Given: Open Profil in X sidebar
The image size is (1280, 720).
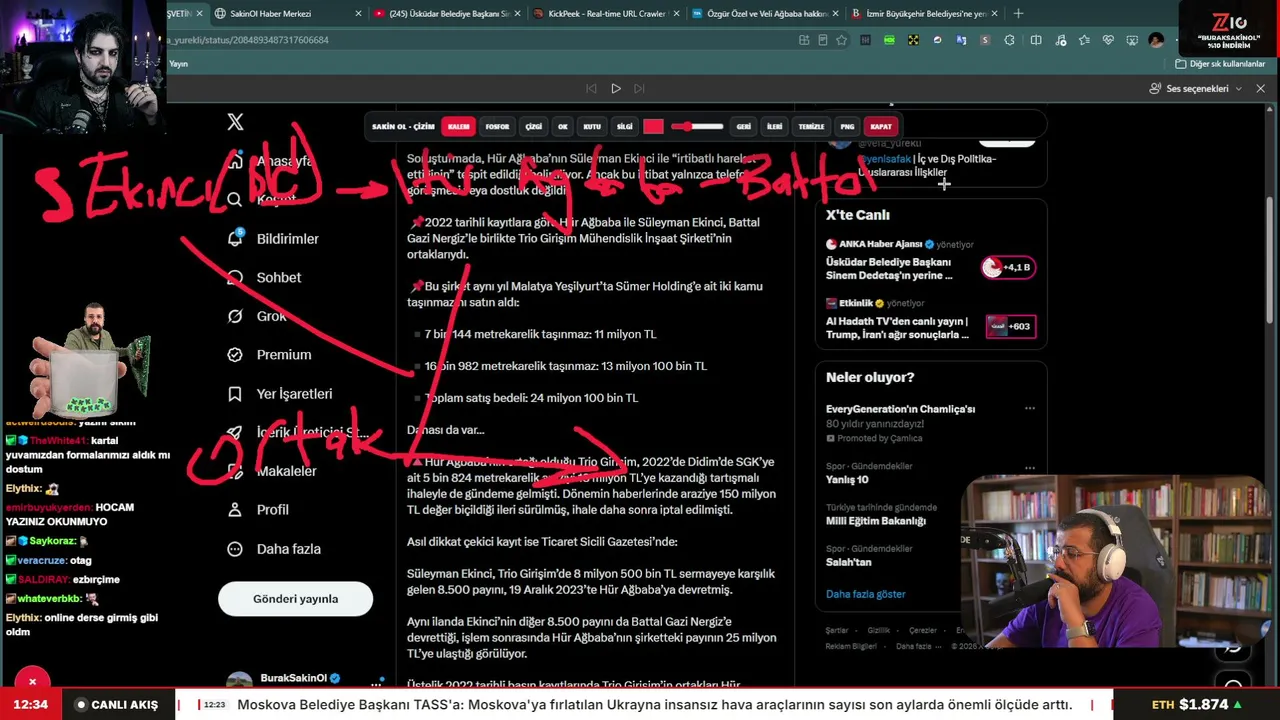Looking at the screenshot, I should 258,510.
